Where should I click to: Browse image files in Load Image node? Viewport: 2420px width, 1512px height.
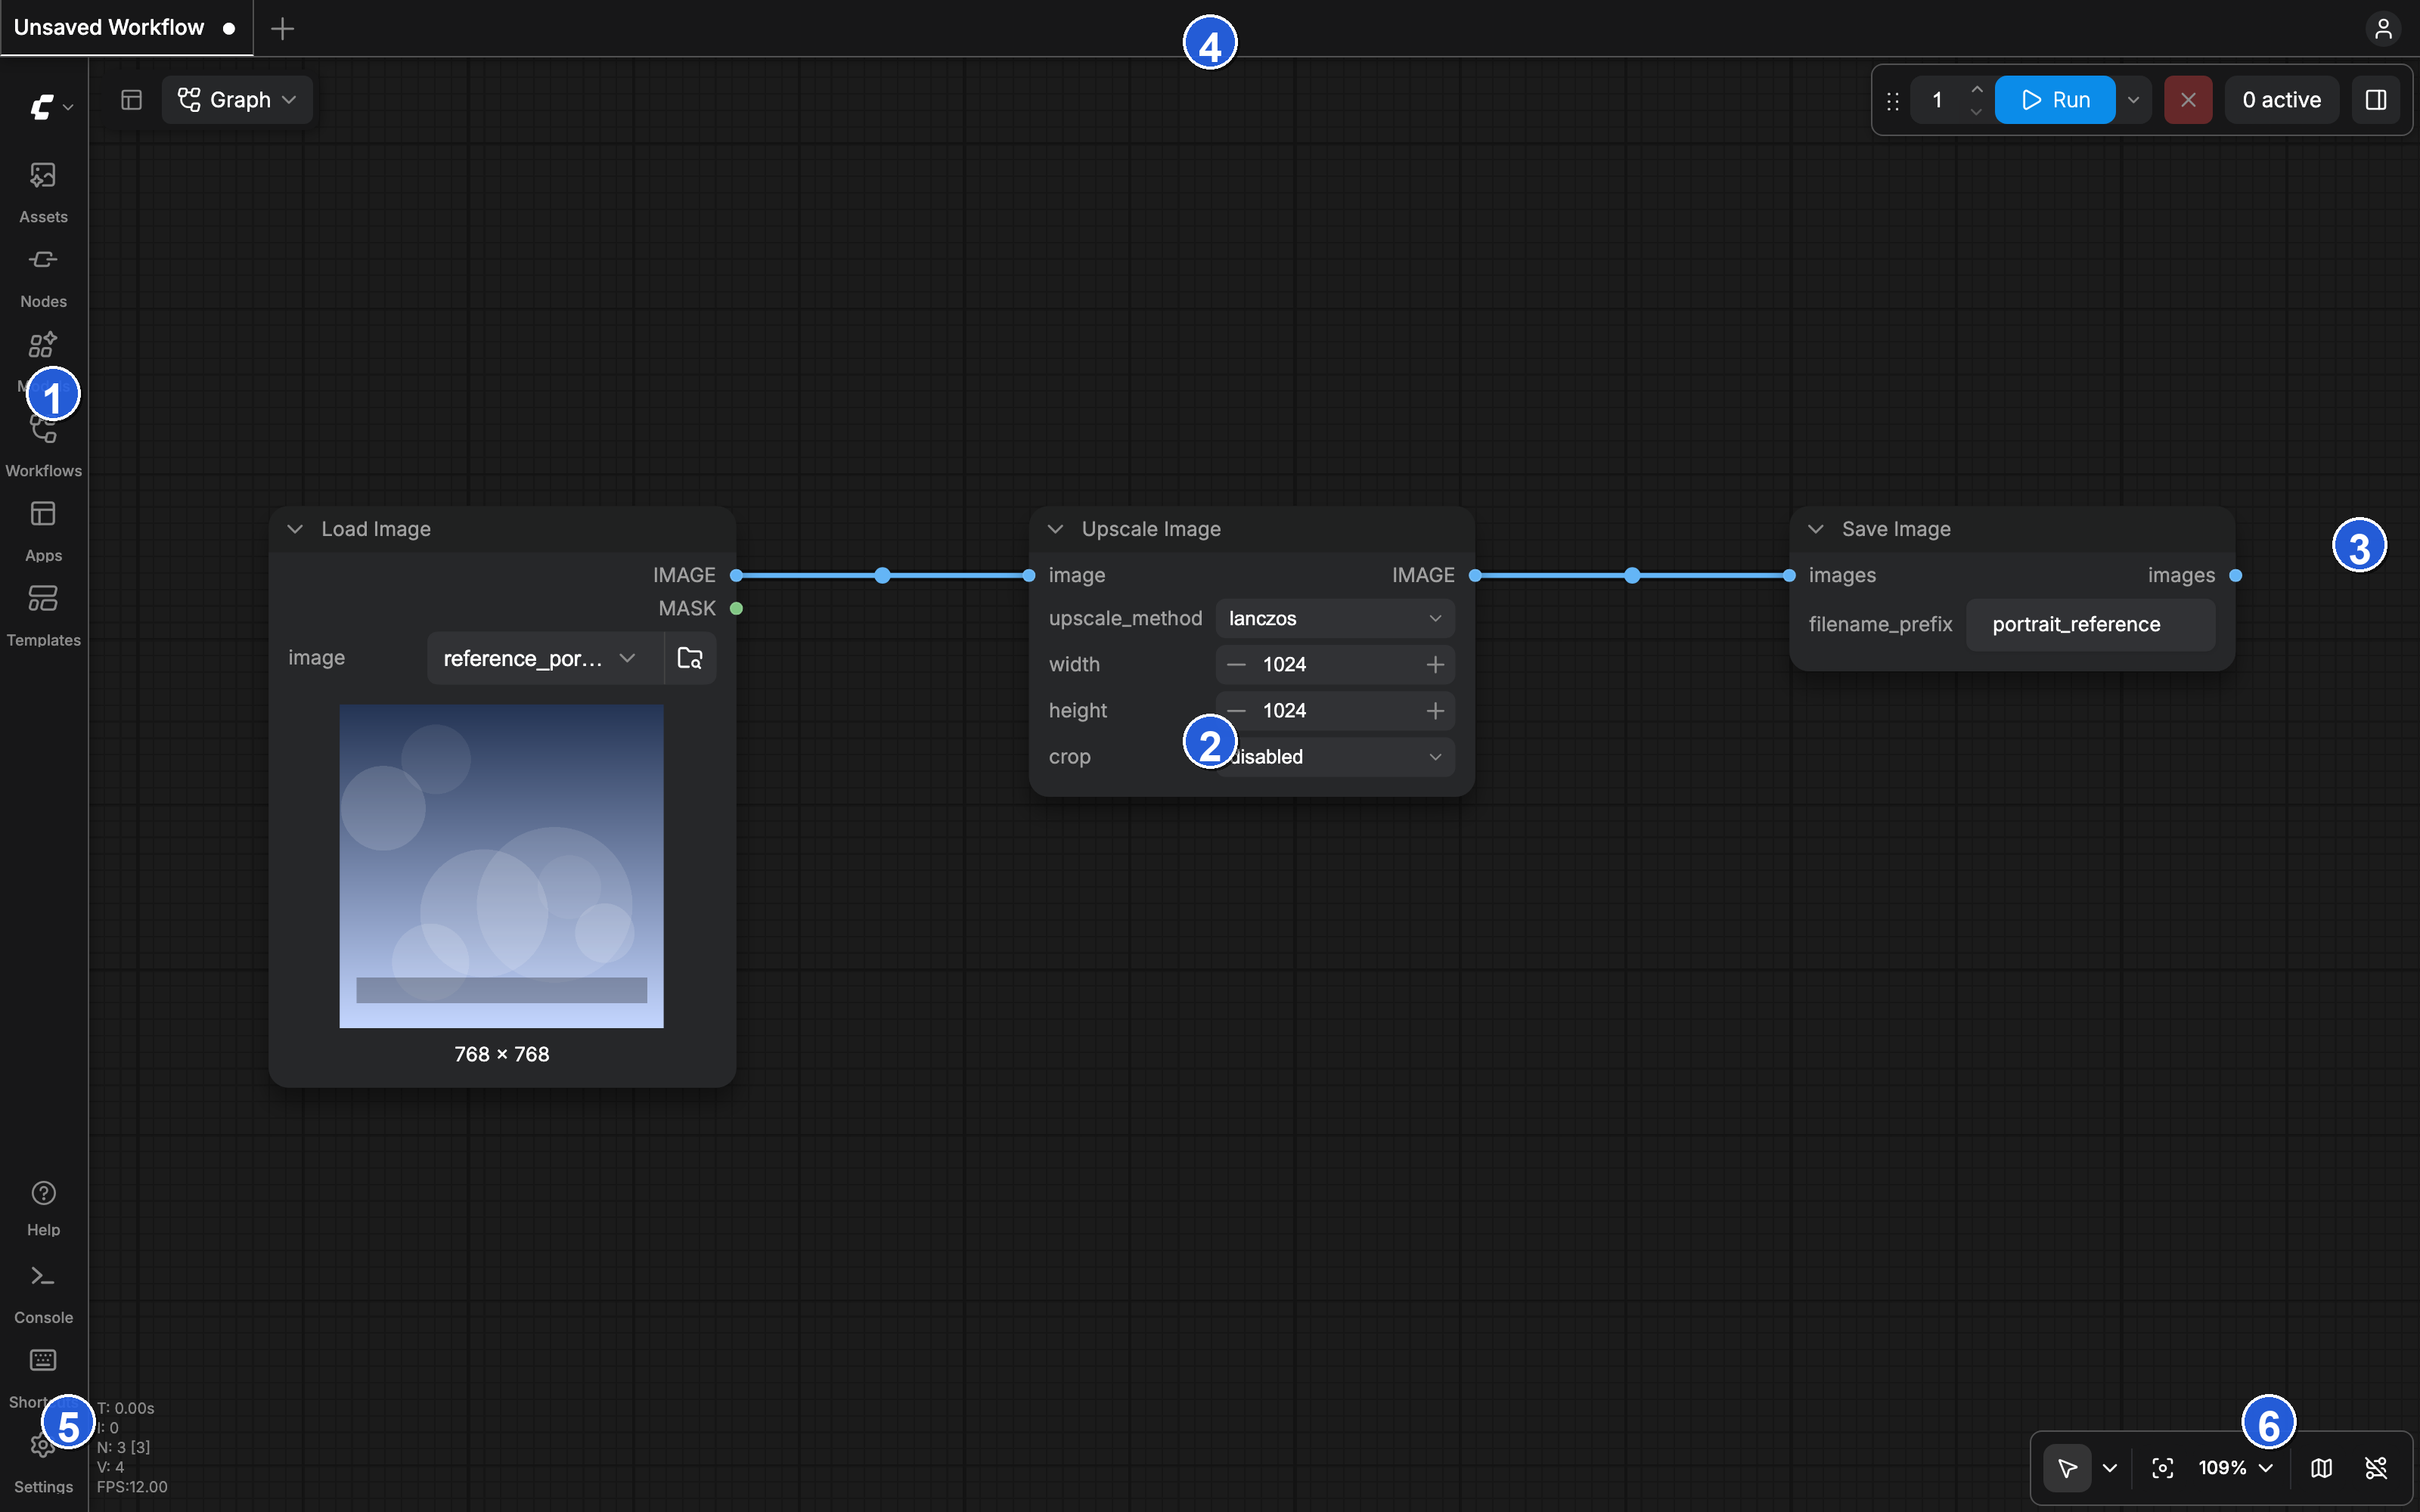click(690, 658)
